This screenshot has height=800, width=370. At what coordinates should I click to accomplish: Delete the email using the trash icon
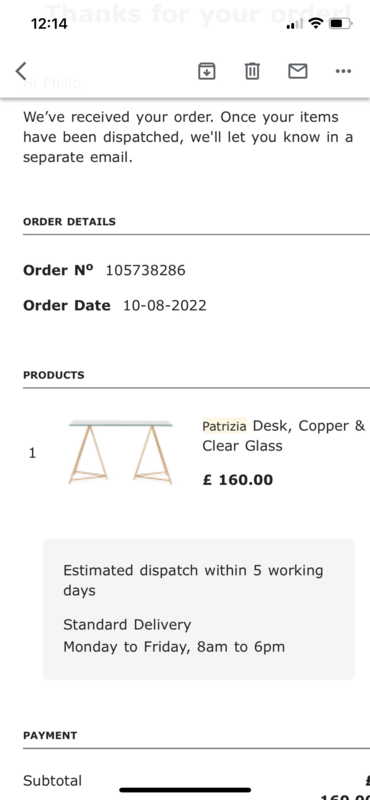click(x=252, y=71)
